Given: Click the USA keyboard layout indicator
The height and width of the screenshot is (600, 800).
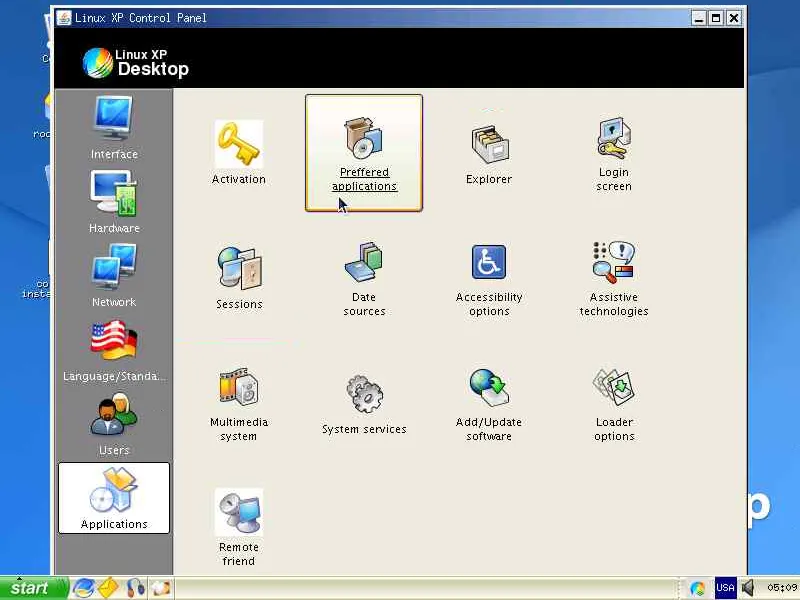Looking at the screenshot, I should (x=725, y=588).
